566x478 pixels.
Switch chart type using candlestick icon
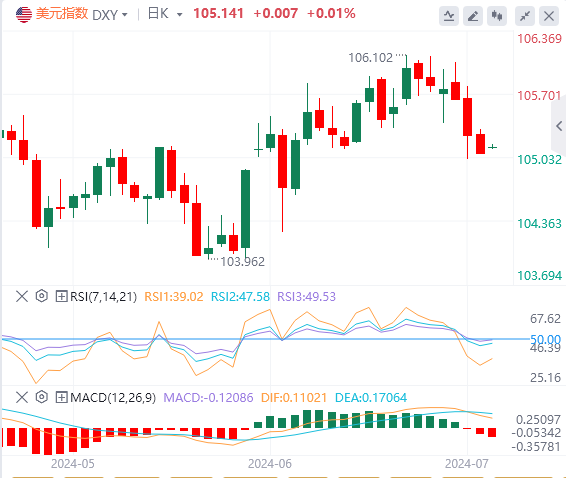pos(497,16)
